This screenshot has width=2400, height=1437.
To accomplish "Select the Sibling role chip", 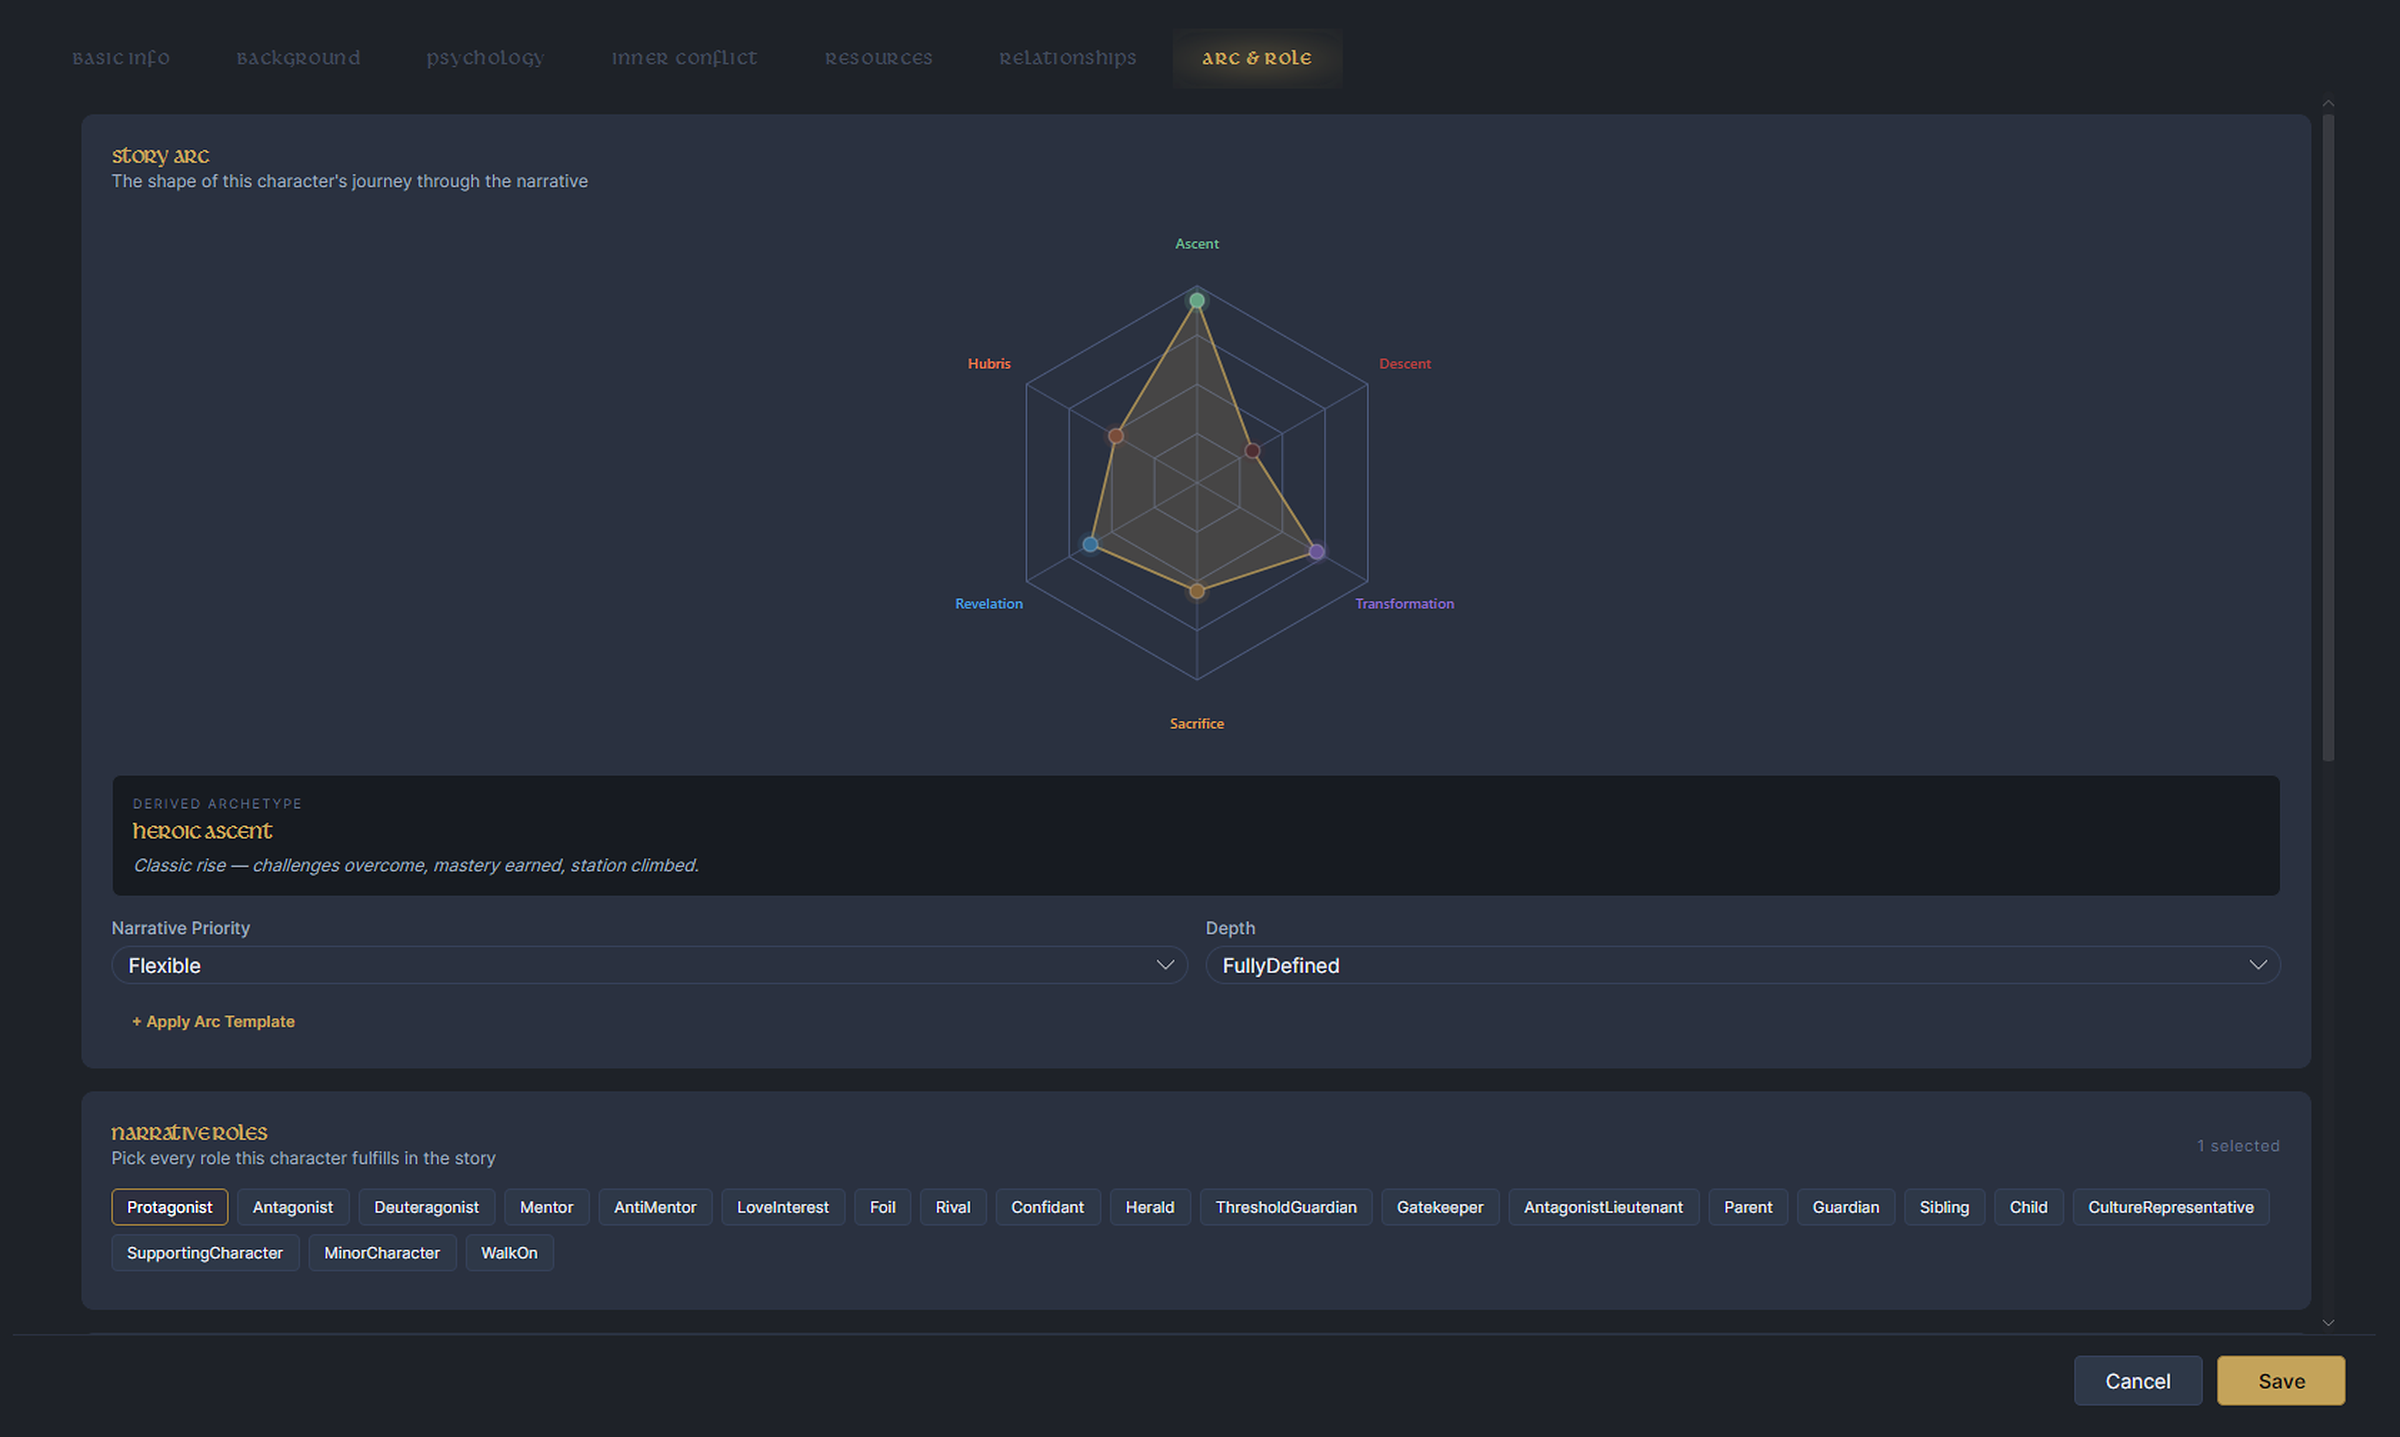I will coord(1944,1207).
